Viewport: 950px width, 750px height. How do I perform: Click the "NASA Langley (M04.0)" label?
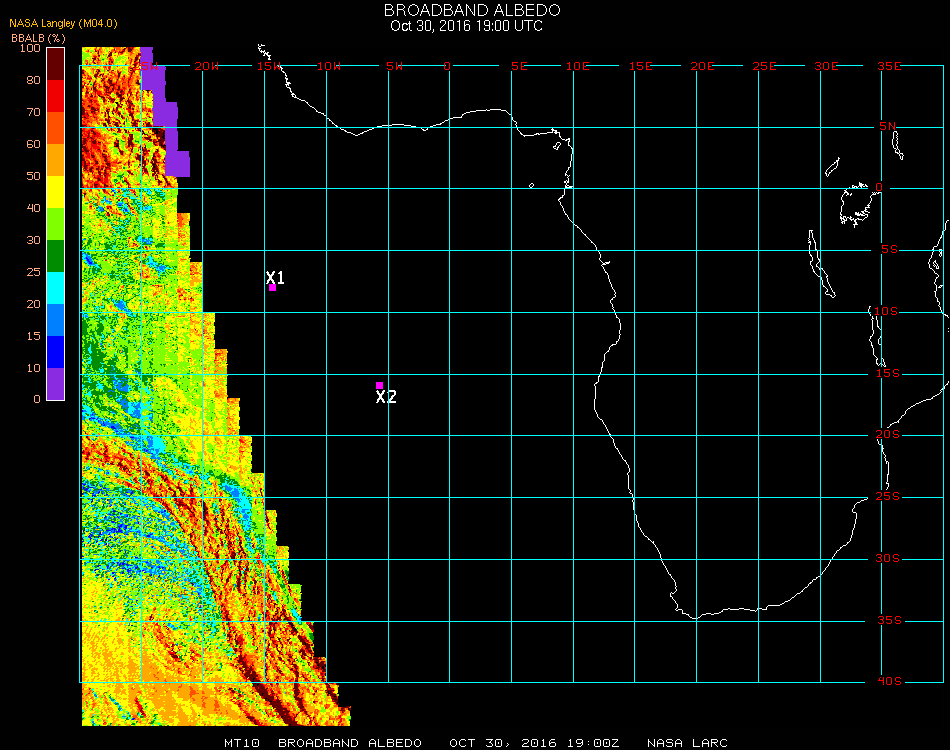pos(63,24)
